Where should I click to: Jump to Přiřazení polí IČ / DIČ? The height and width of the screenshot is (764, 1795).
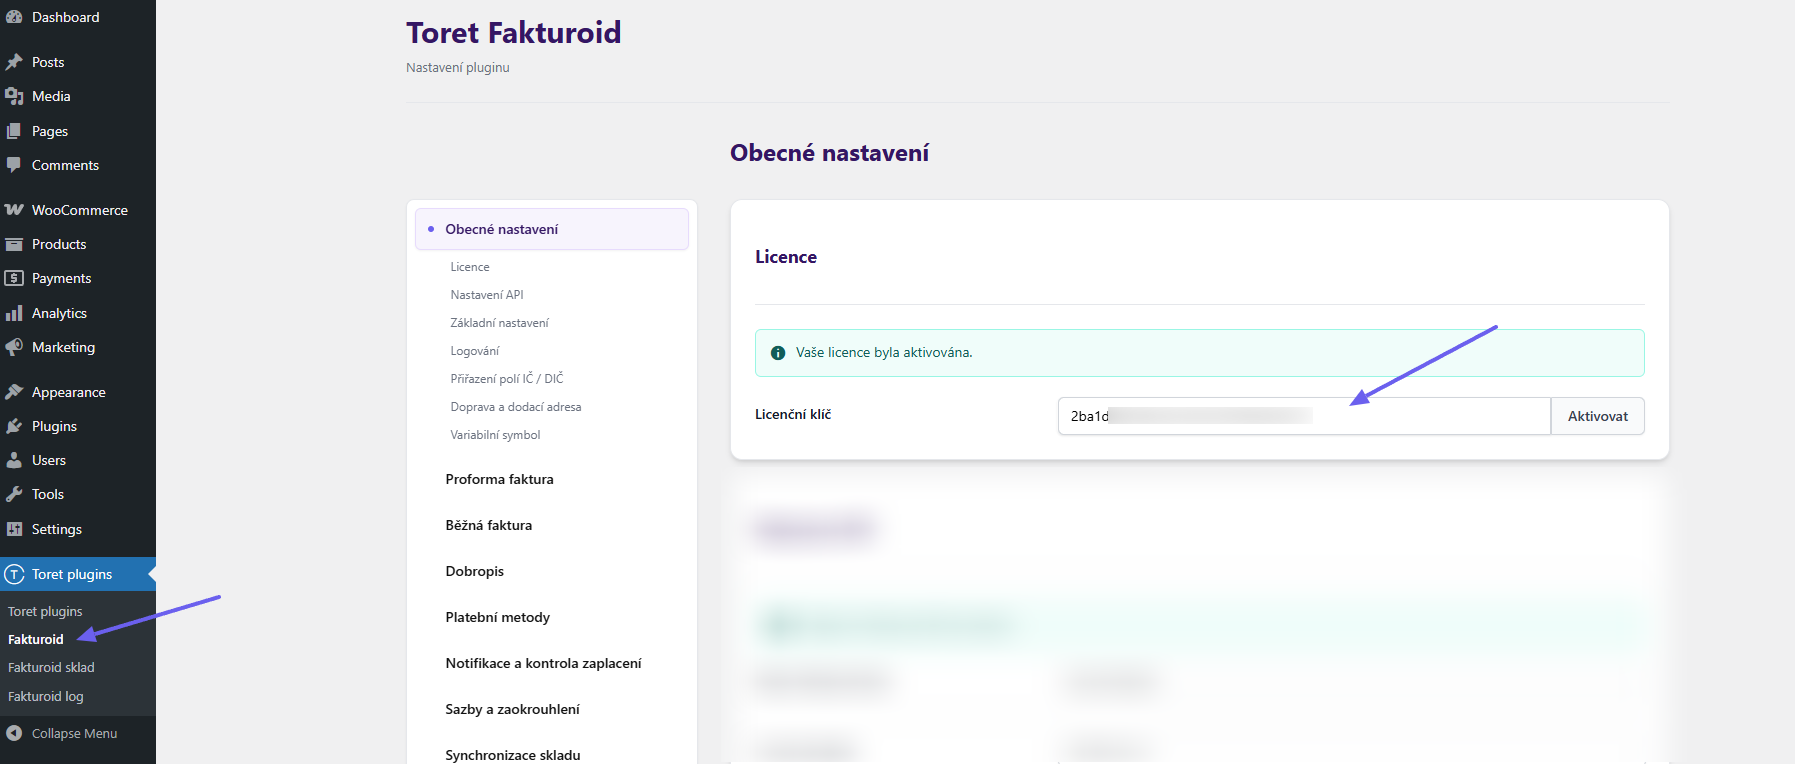(x=507, y=379)
